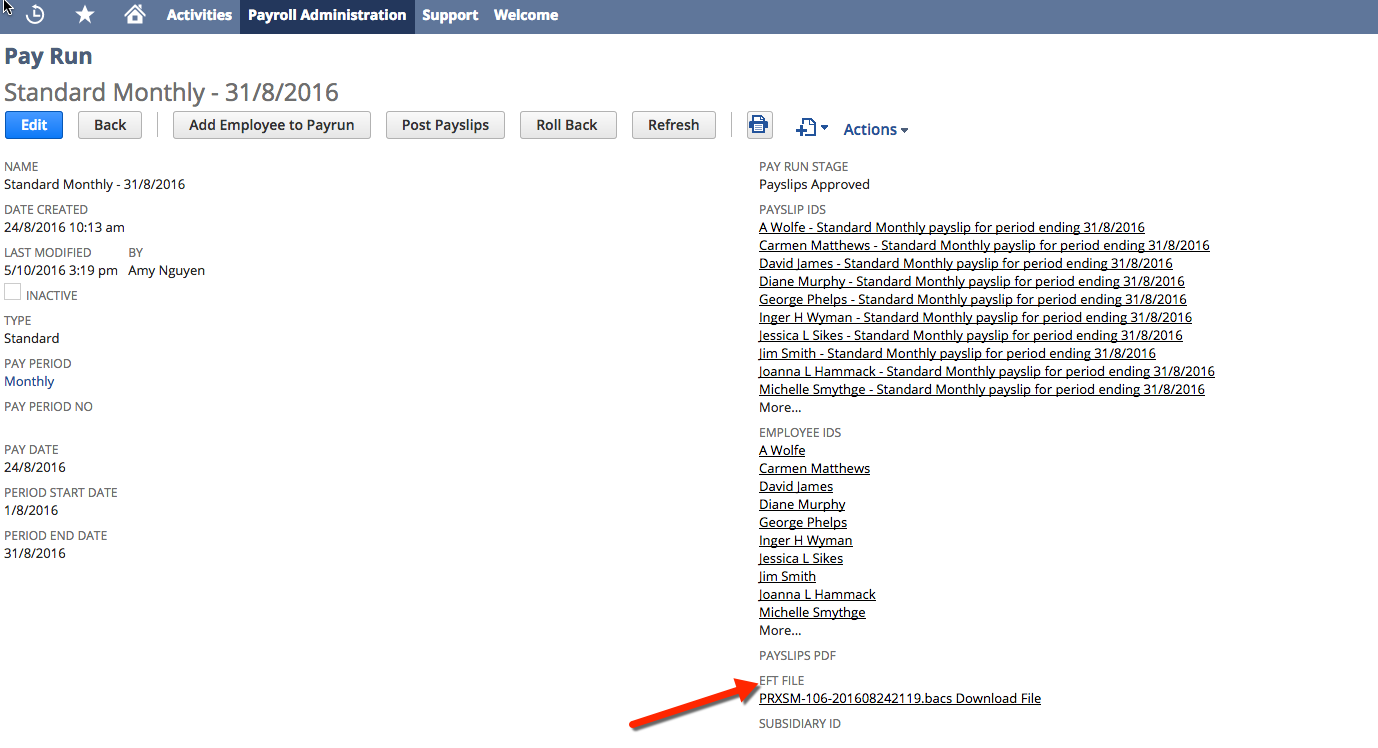Screen dimensions: 1378x748
Task: Trigger the Roll Back action
Action: (568, 124)
